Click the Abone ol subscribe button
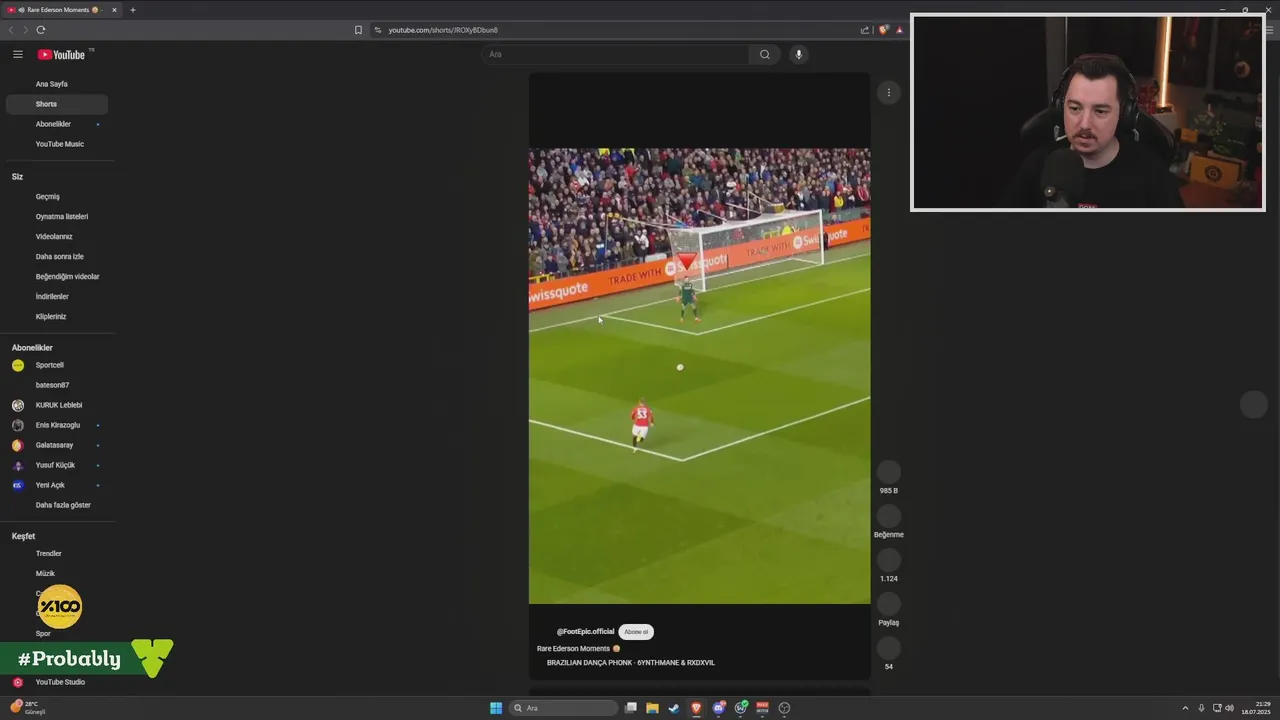This screenshot has width=1280, height=720. point(636,632)
